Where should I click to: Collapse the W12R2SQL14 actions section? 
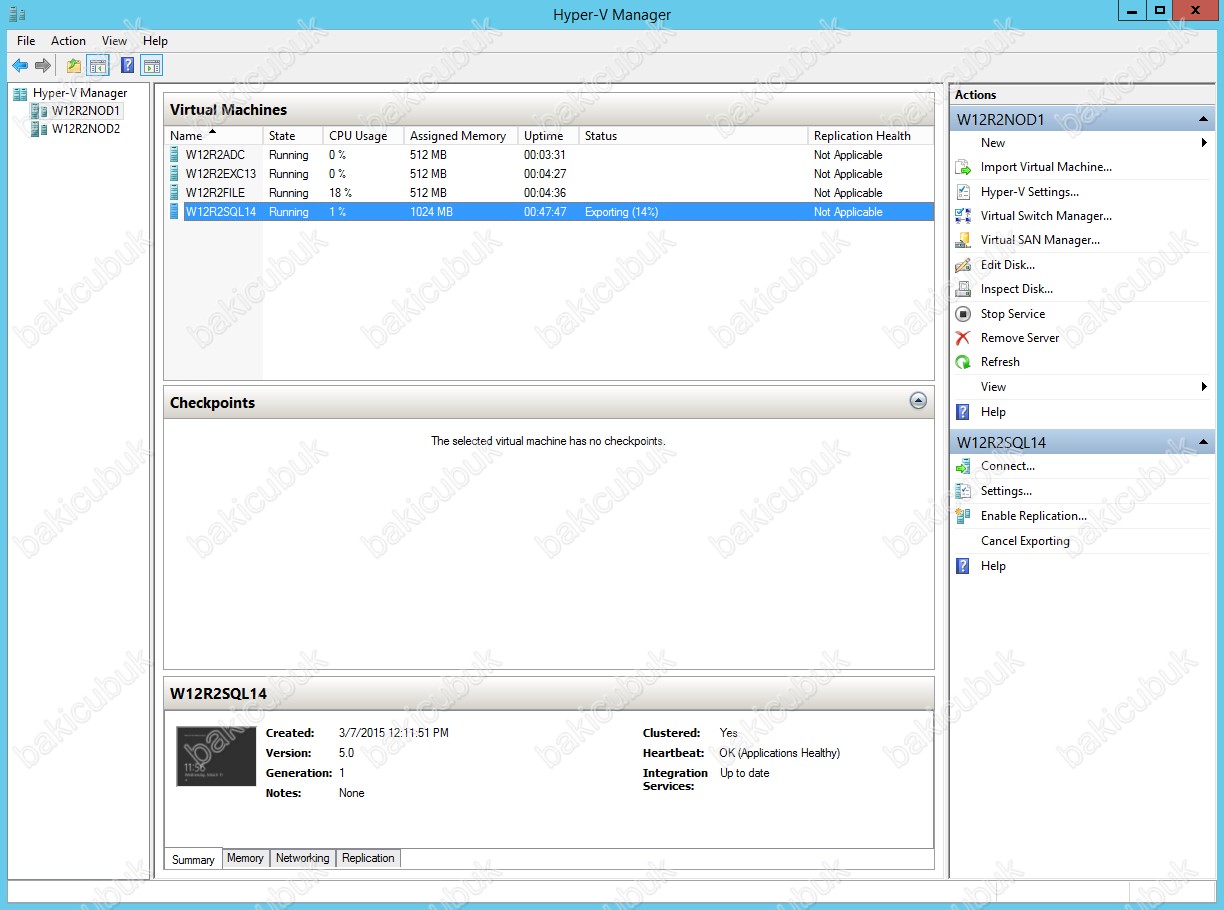(1203, 442)
